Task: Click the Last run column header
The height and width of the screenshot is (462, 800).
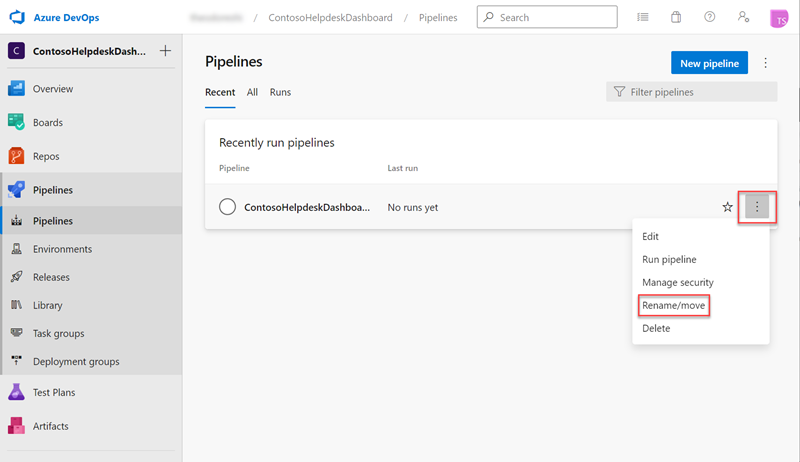Action: 403,168
